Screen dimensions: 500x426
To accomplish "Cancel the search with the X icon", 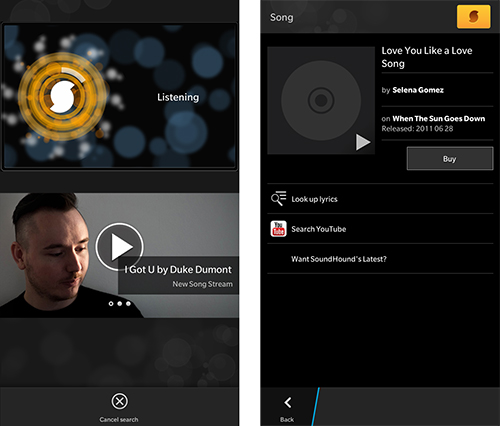I will 119,401.
